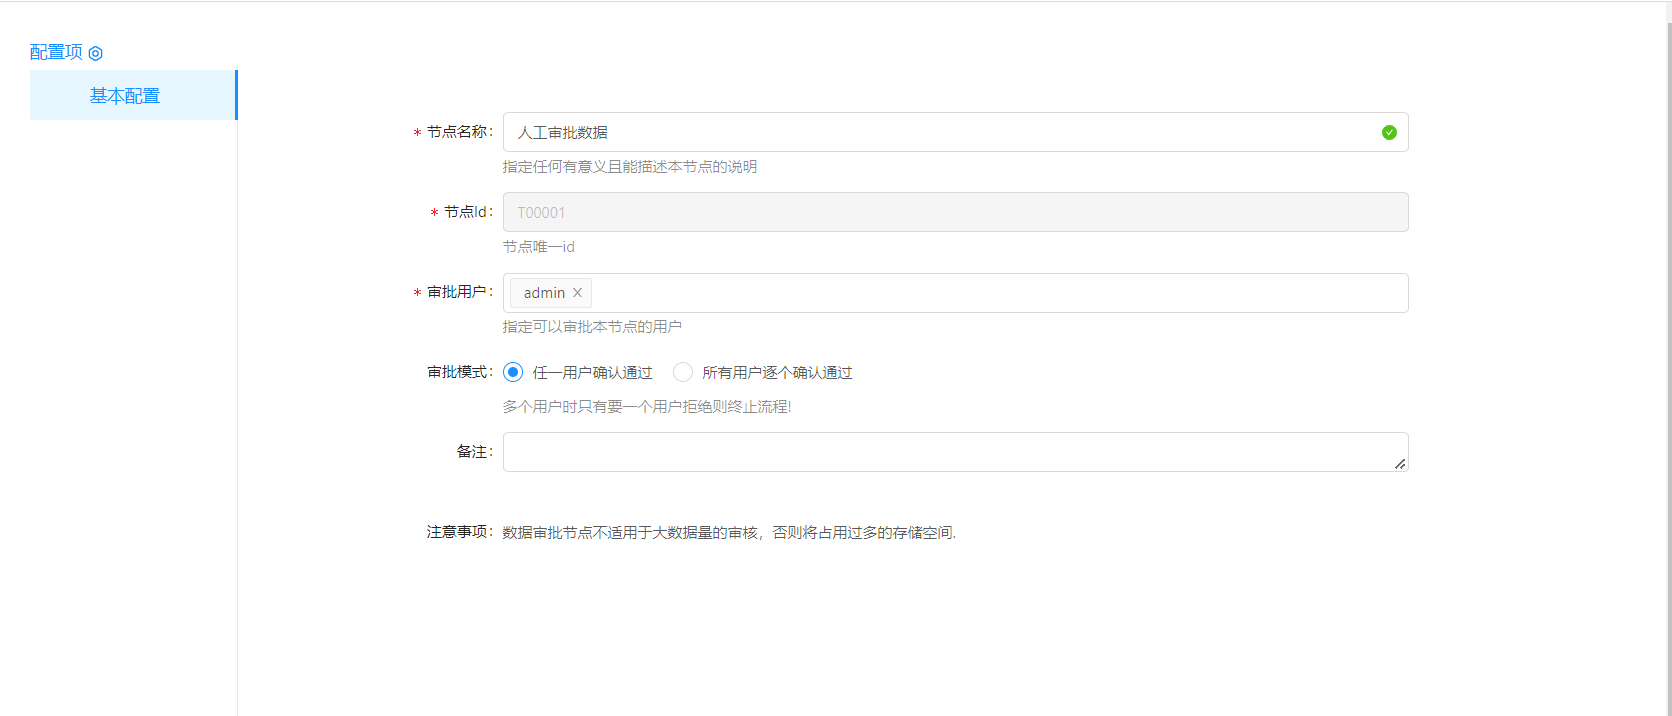This screenshot has width=1672, height=716.
Task: Click the target icon beside 配置项
Action: coord(96,53)
